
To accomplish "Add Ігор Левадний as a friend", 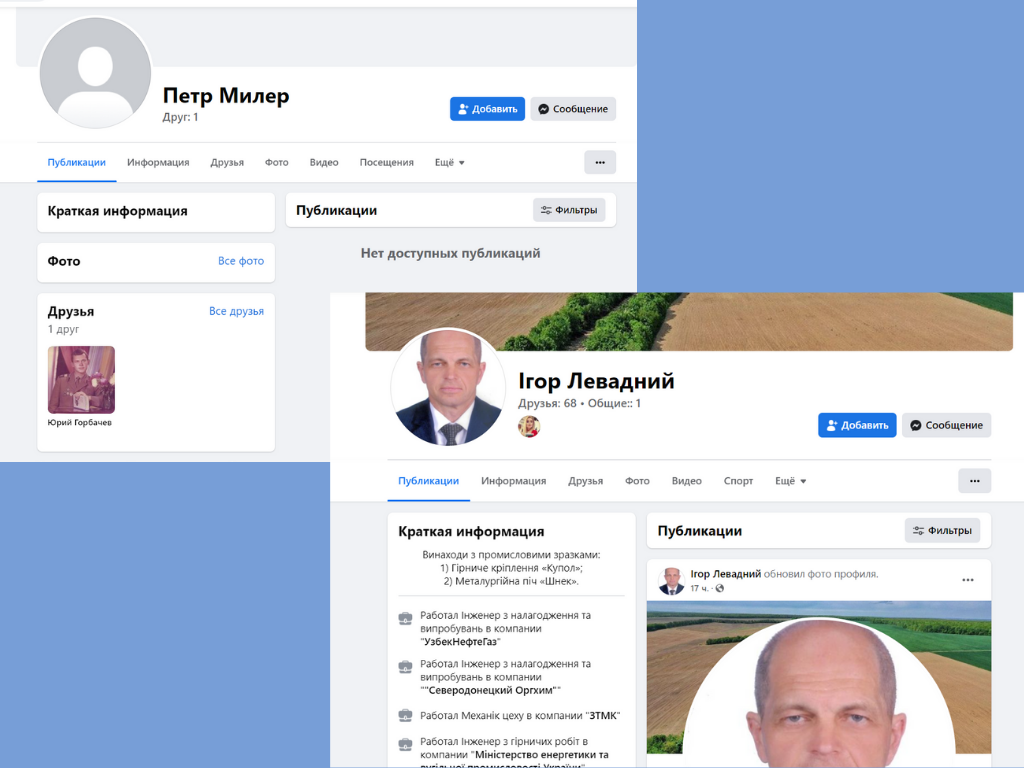I will pyautogui.click(x=857, y=425).
